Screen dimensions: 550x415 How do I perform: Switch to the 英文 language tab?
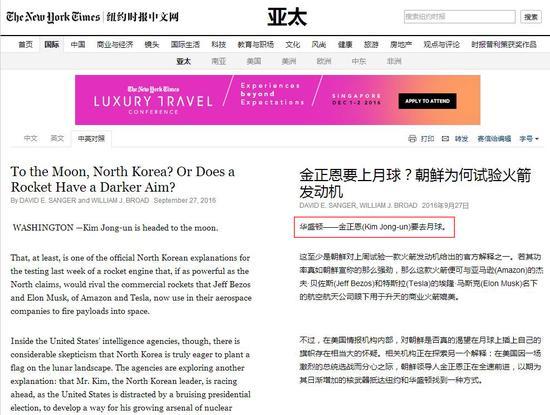tap(57, 138)
